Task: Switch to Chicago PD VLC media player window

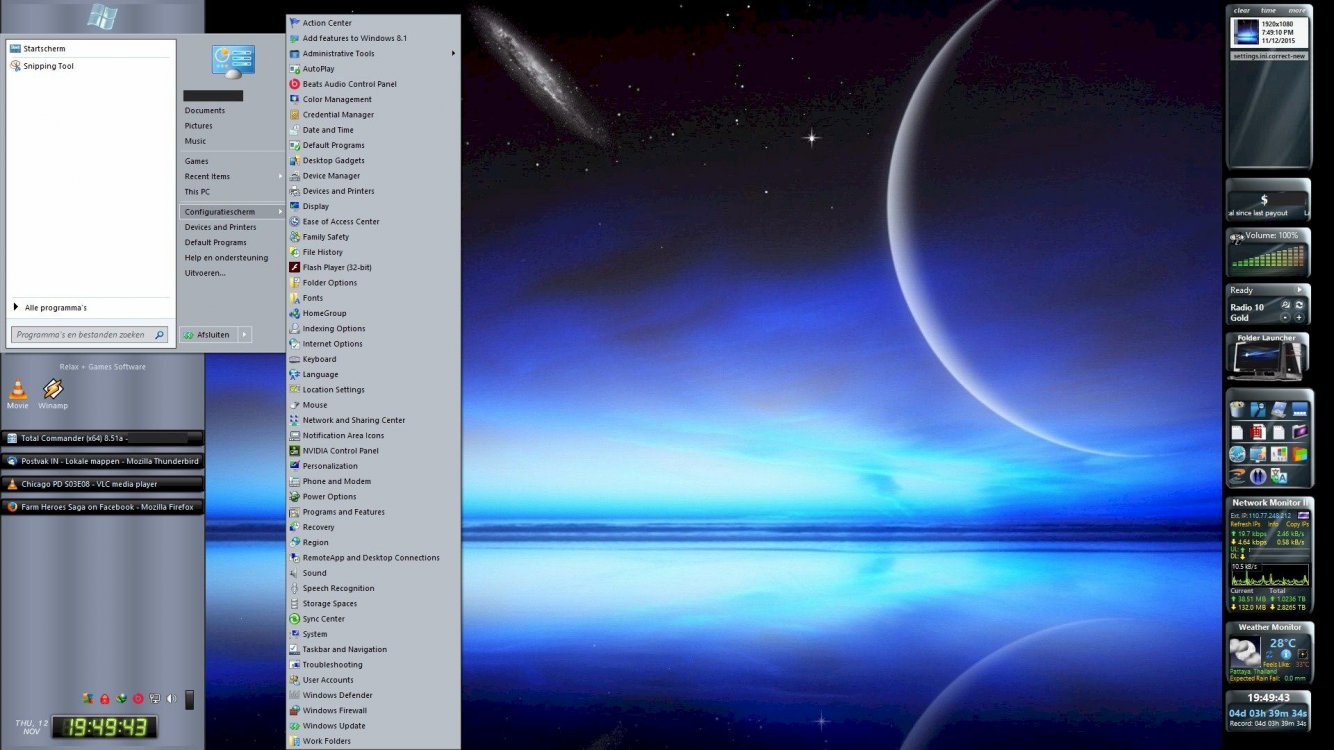Action: [102, 484]
